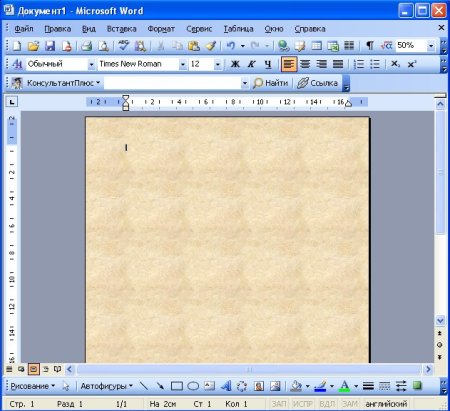Open the Вставка menu

(121, 29)
